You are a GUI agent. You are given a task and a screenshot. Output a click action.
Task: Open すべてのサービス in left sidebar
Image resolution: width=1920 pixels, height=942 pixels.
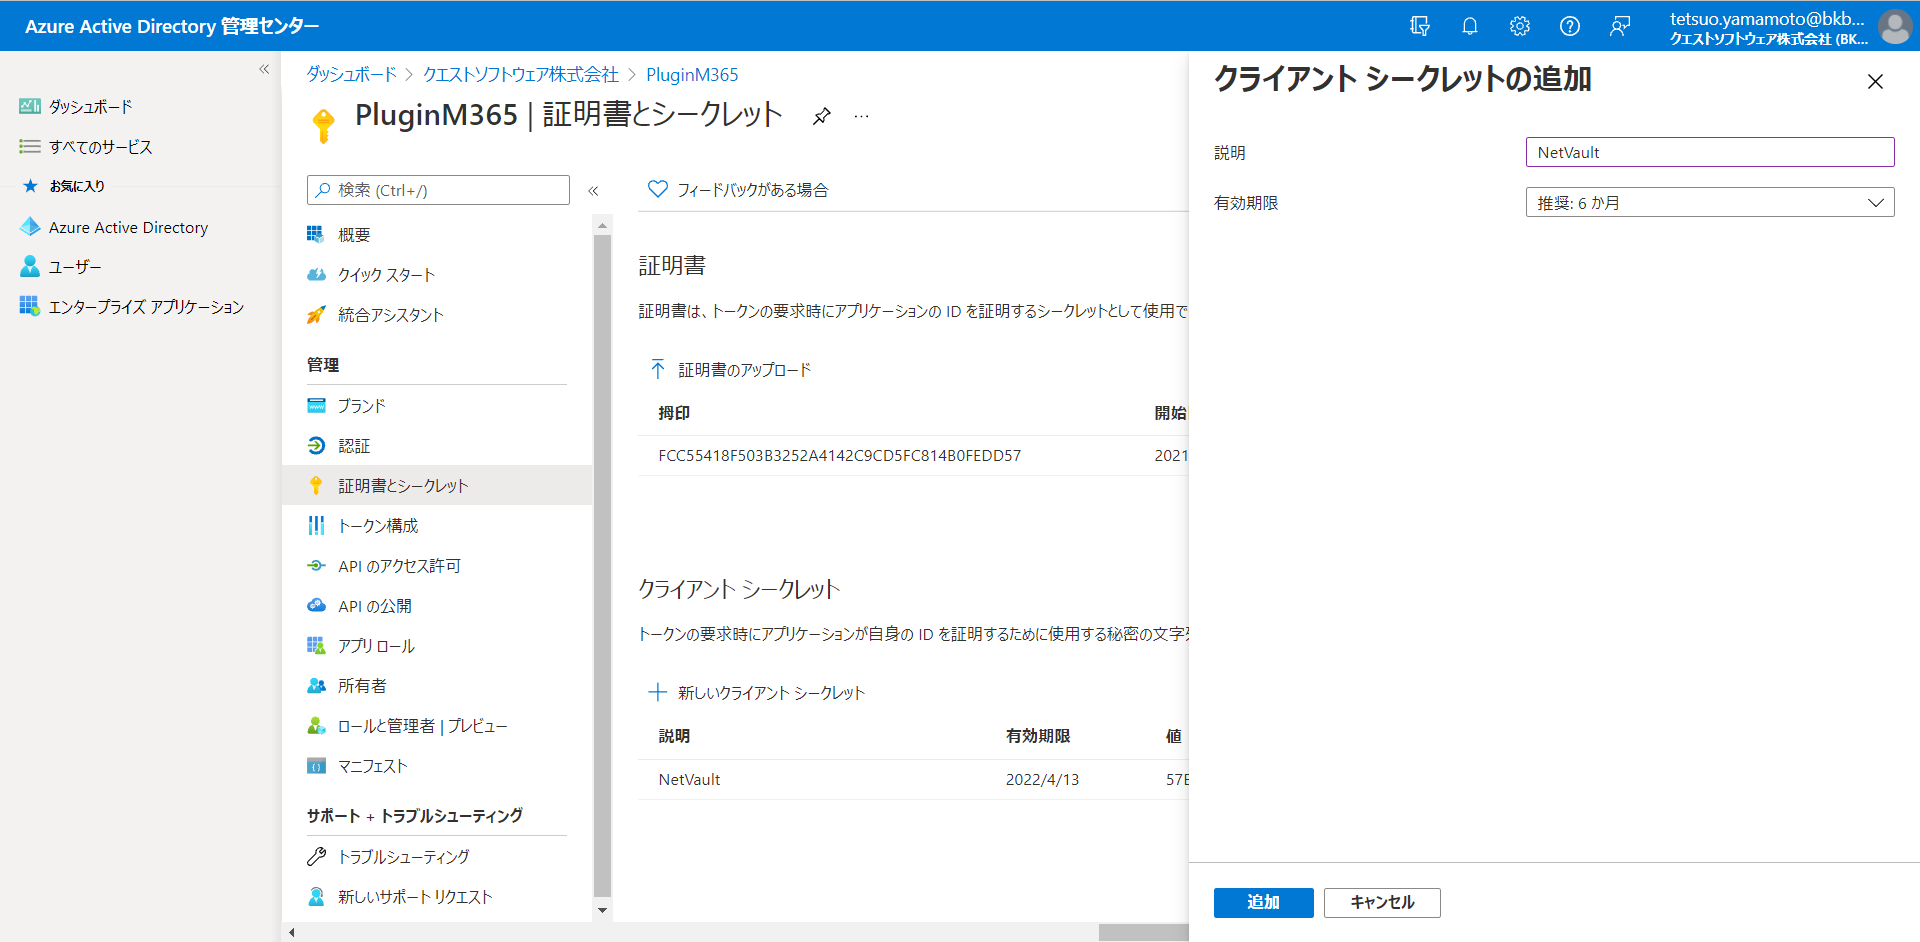[x=86, y=146]
